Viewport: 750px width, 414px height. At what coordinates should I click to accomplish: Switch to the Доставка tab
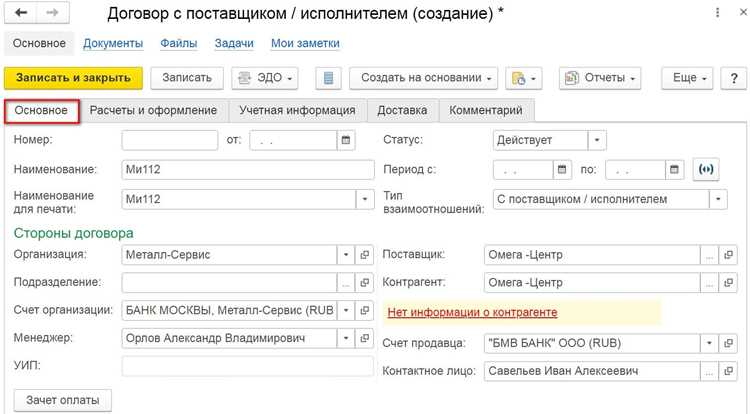[x=402, y=110]
